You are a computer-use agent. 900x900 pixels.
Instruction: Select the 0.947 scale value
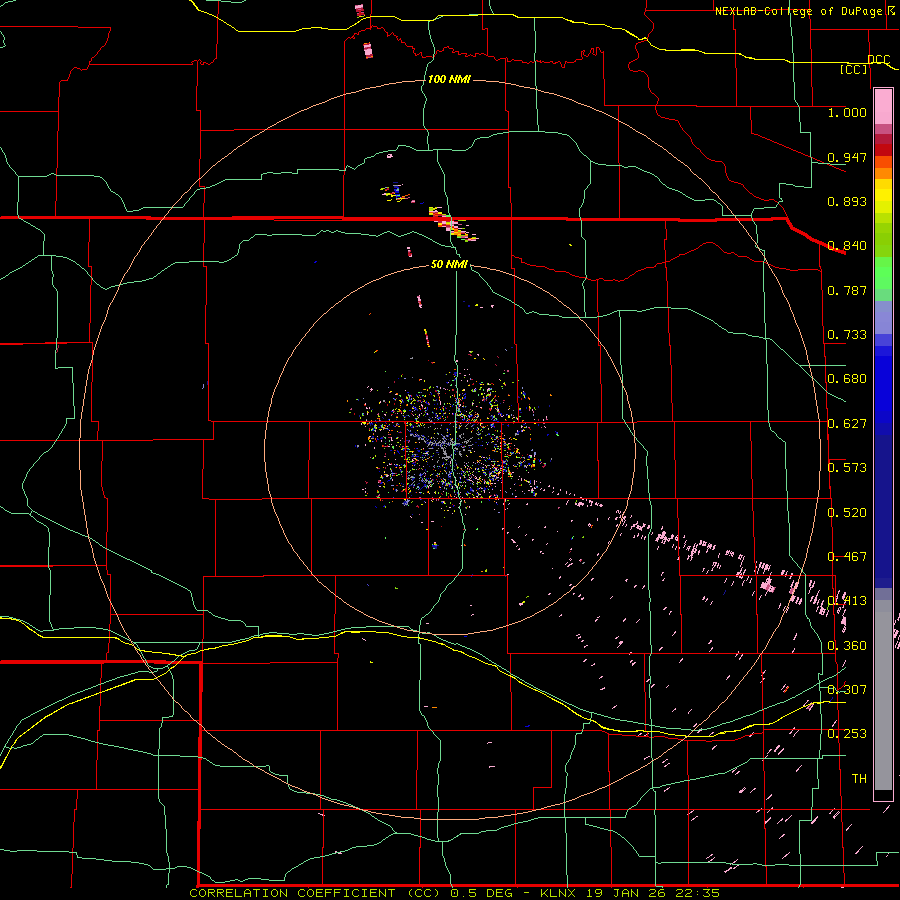pos(847,157)
